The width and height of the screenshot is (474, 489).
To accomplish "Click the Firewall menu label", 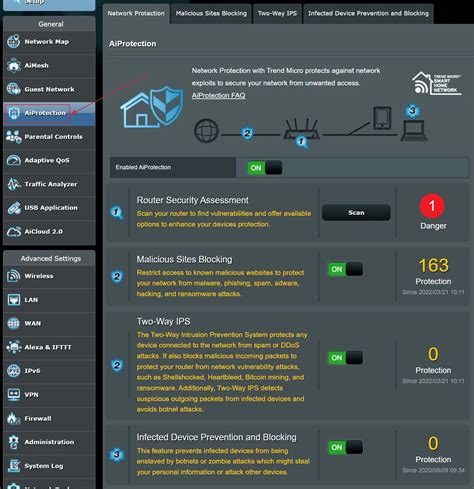I will coord(38,418).
